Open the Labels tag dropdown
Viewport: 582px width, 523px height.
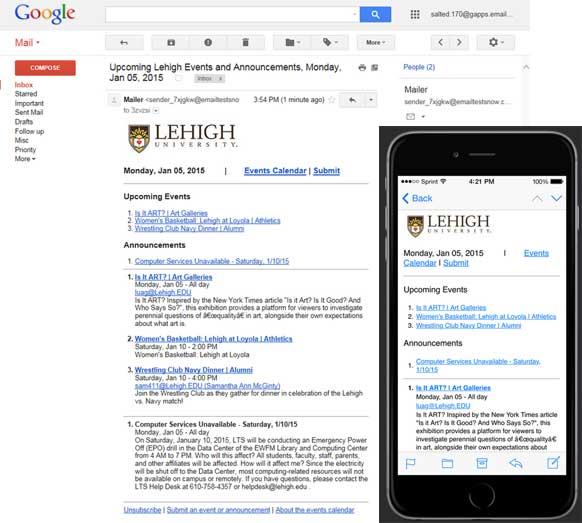click(330, 43)
